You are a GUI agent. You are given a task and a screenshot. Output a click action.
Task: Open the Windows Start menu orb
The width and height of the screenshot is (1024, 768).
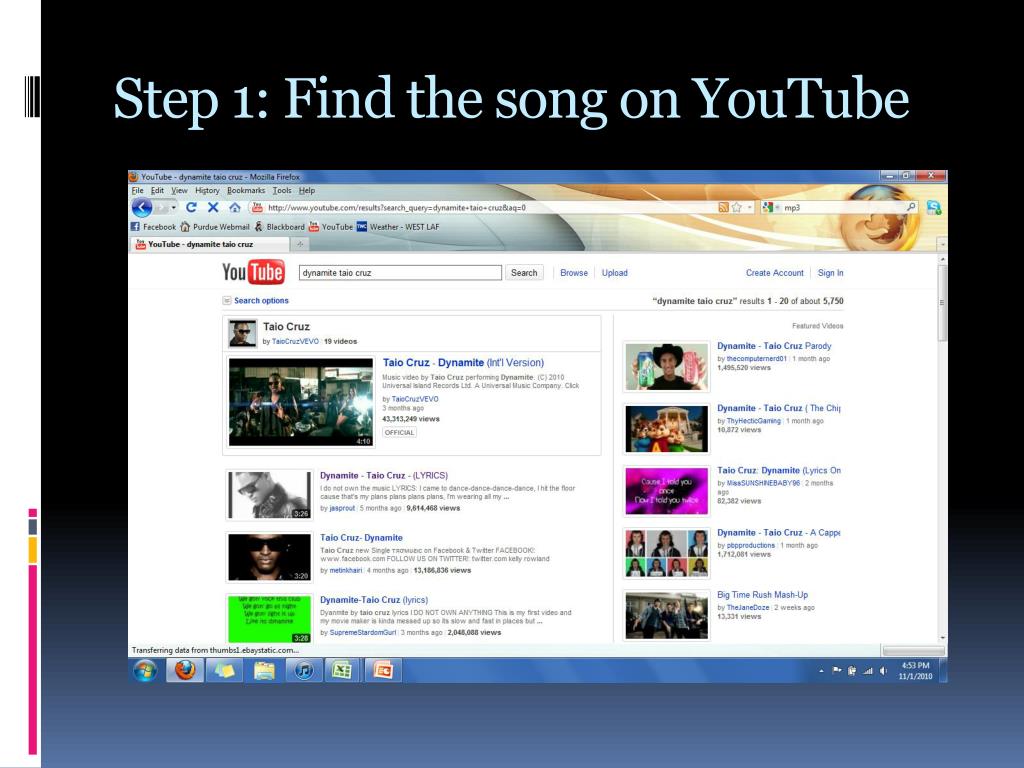tap(144, 670)
